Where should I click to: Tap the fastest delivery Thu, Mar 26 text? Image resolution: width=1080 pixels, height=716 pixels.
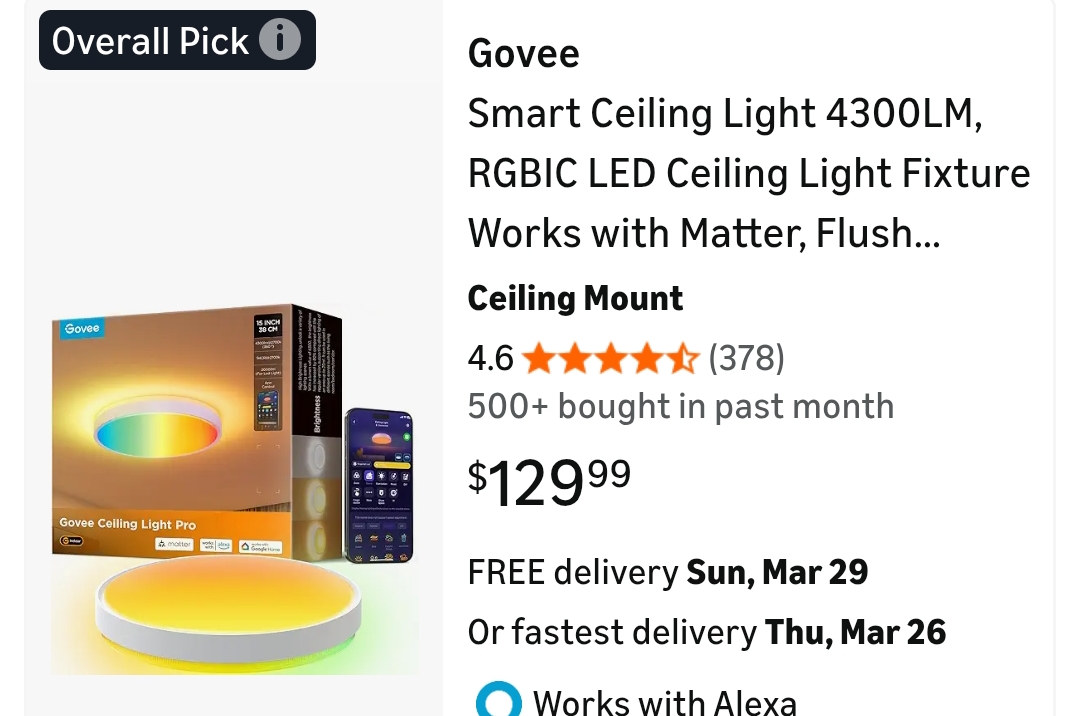[x=706, y=632]
